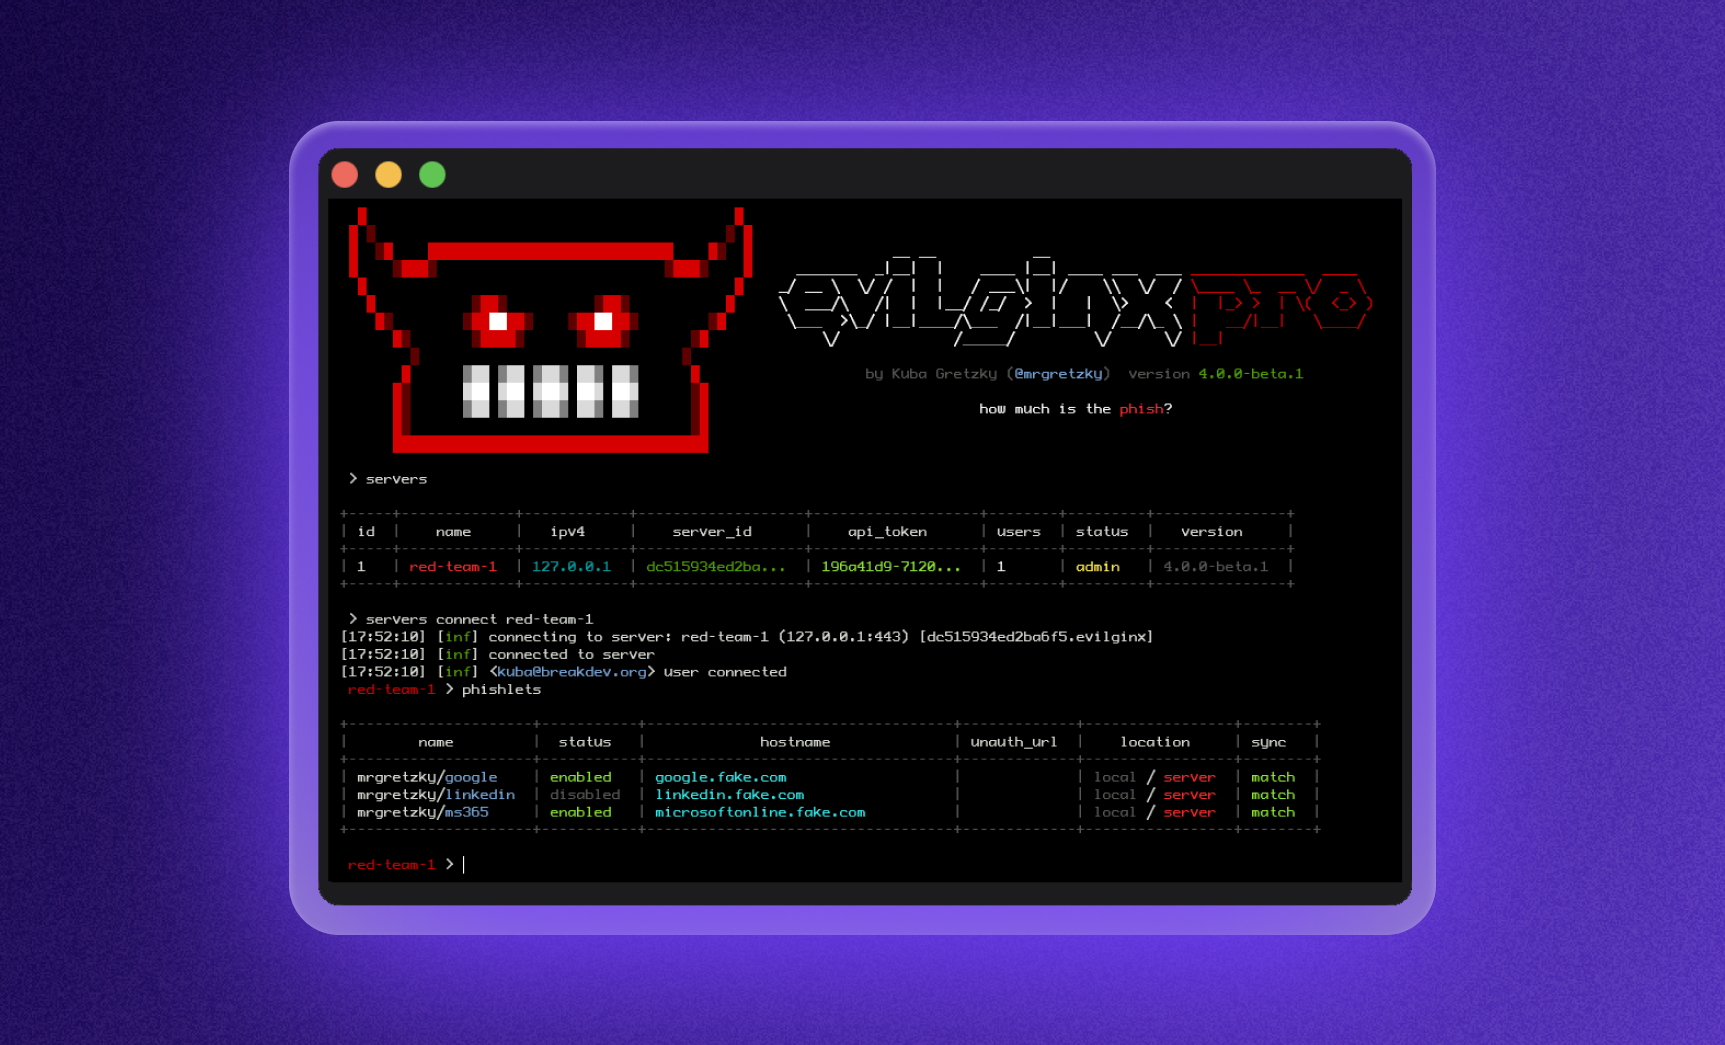
Task: Click the "server_id" column header
Action: click(x=712, y=532)
